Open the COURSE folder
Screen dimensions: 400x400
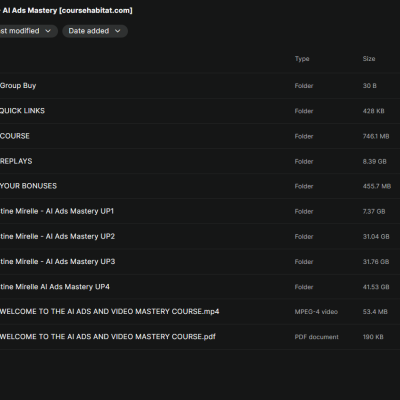coord(15,136)
